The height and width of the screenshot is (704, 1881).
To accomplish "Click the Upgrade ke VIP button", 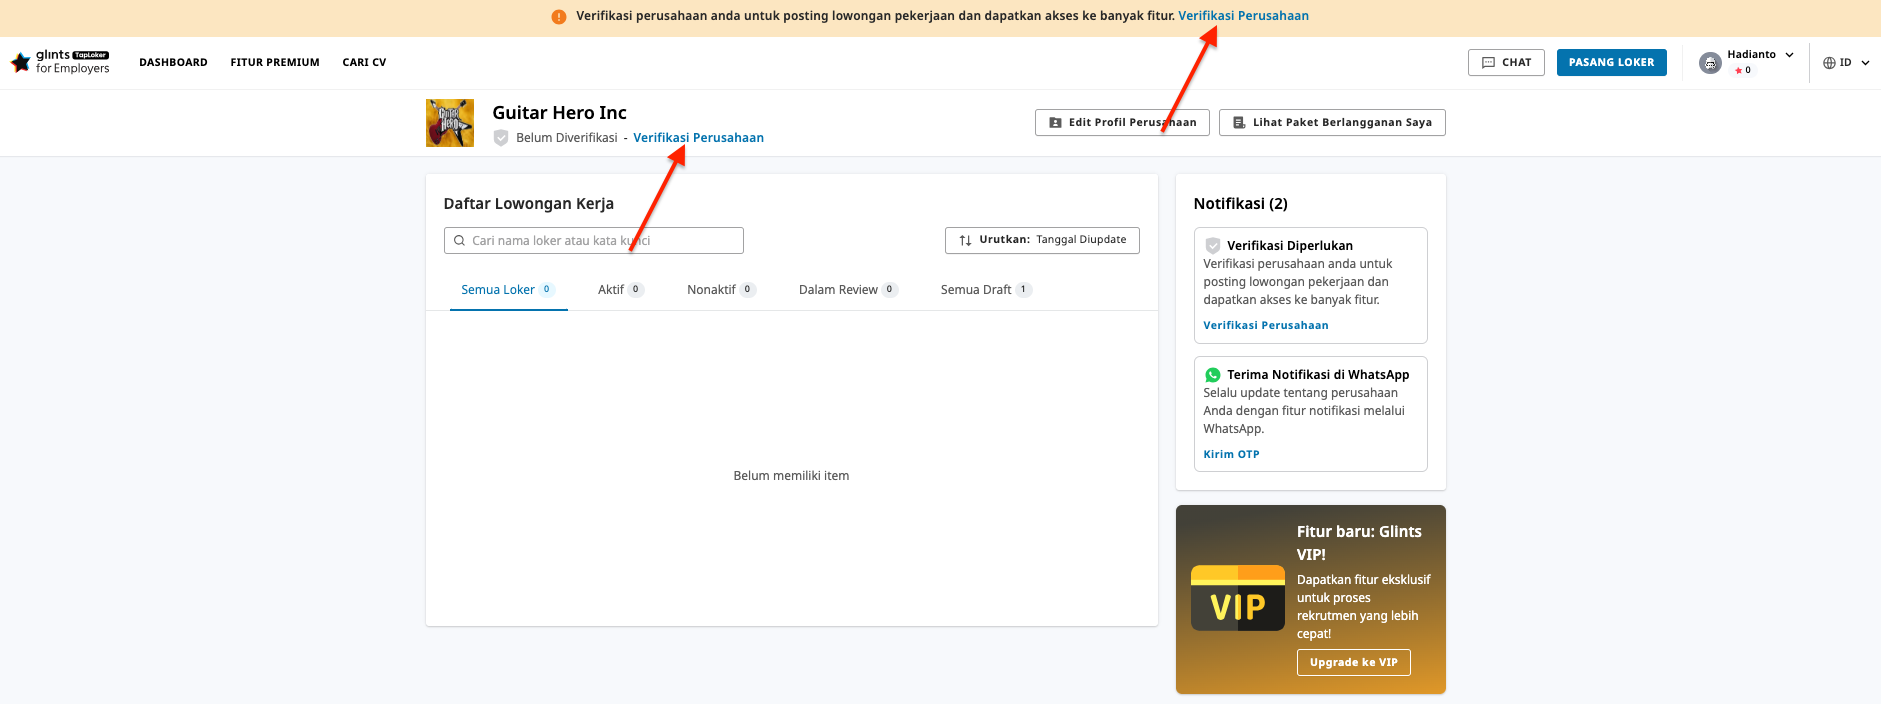I will click(1354, 662).
